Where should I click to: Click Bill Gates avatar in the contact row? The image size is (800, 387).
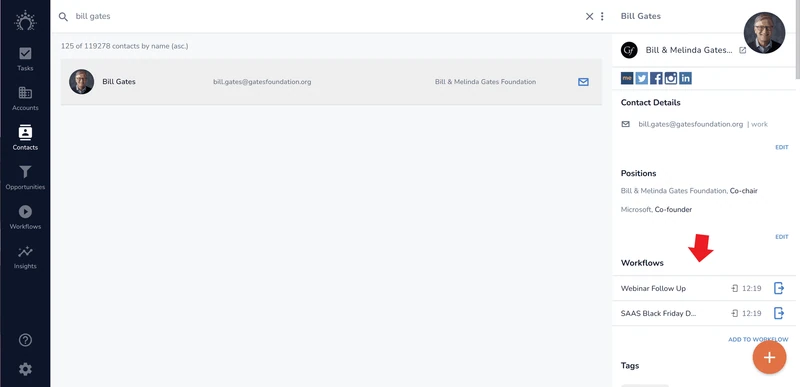82,82
